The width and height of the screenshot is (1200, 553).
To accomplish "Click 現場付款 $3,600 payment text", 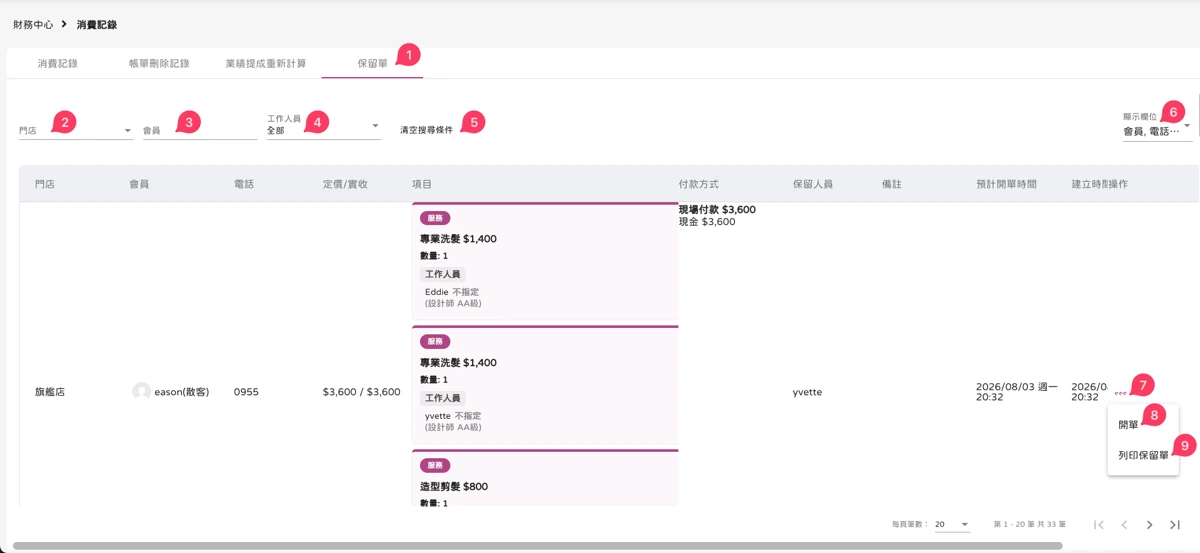I will point(717,210).
